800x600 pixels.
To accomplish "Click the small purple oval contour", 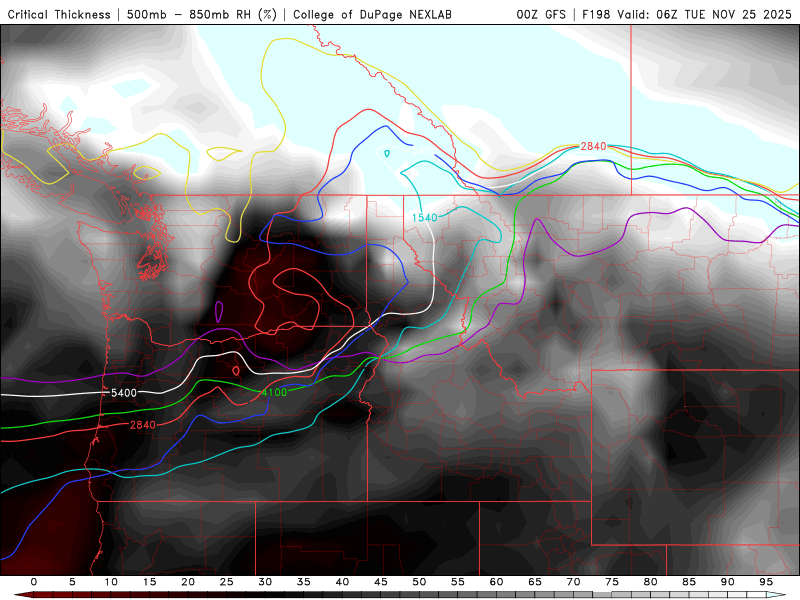I will [219, 312].
